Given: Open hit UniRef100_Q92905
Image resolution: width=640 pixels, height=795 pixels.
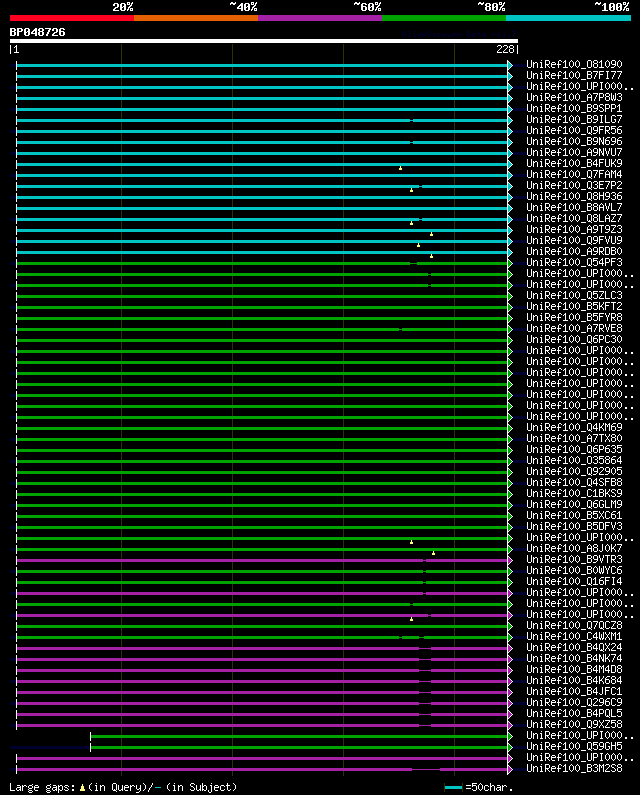Looking at the screenshot, I should (574, 472).
